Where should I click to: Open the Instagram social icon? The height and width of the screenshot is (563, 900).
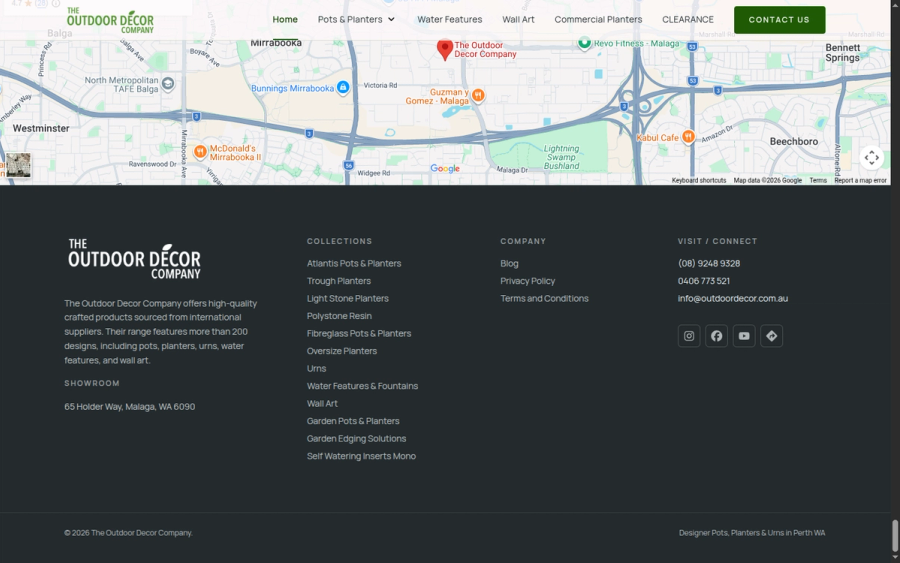click(x=689, y=336)
